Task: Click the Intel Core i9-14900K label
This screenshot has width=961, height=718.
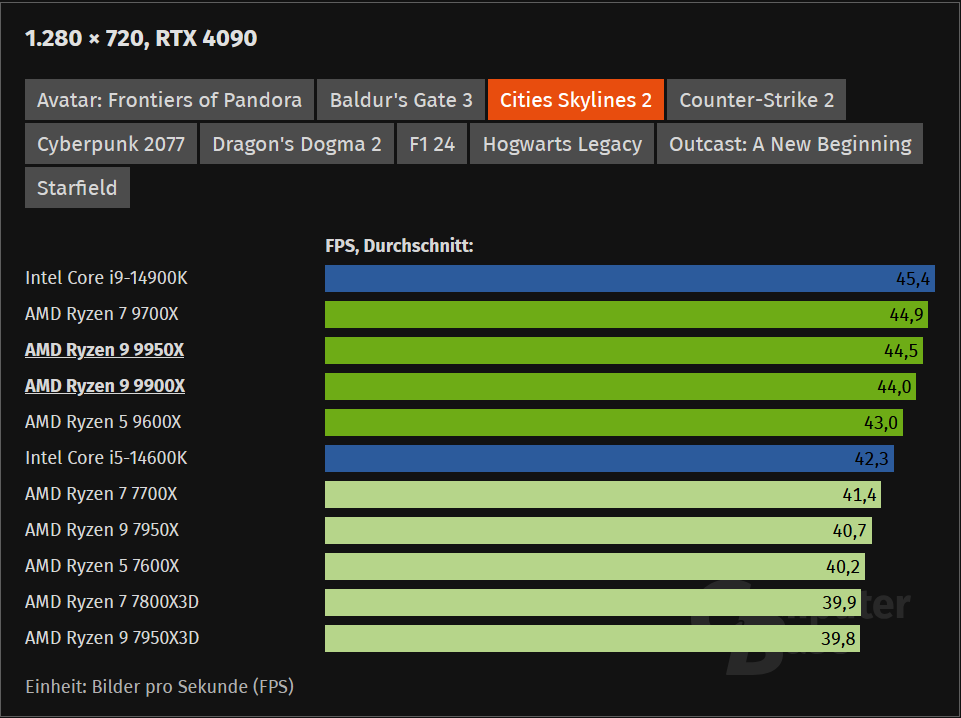Action: 106,278
